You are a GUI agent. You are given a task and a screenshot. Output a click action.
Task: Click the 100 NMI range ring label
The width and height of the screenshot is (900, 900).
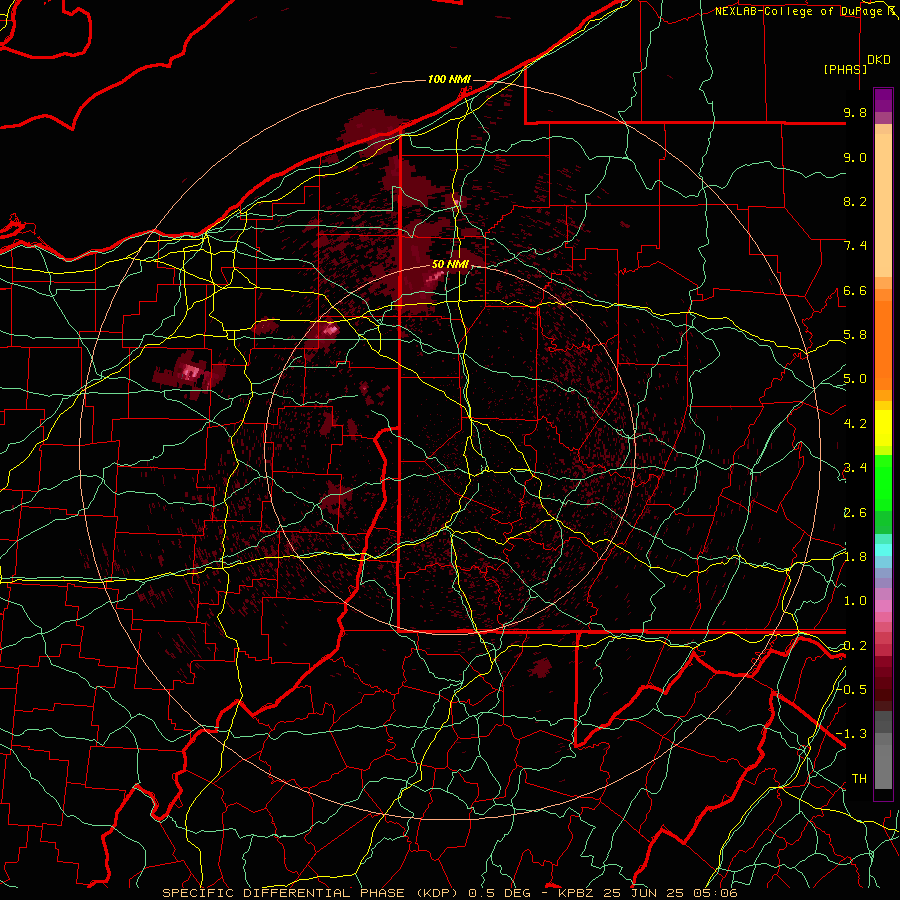click(x=449, y=79)
